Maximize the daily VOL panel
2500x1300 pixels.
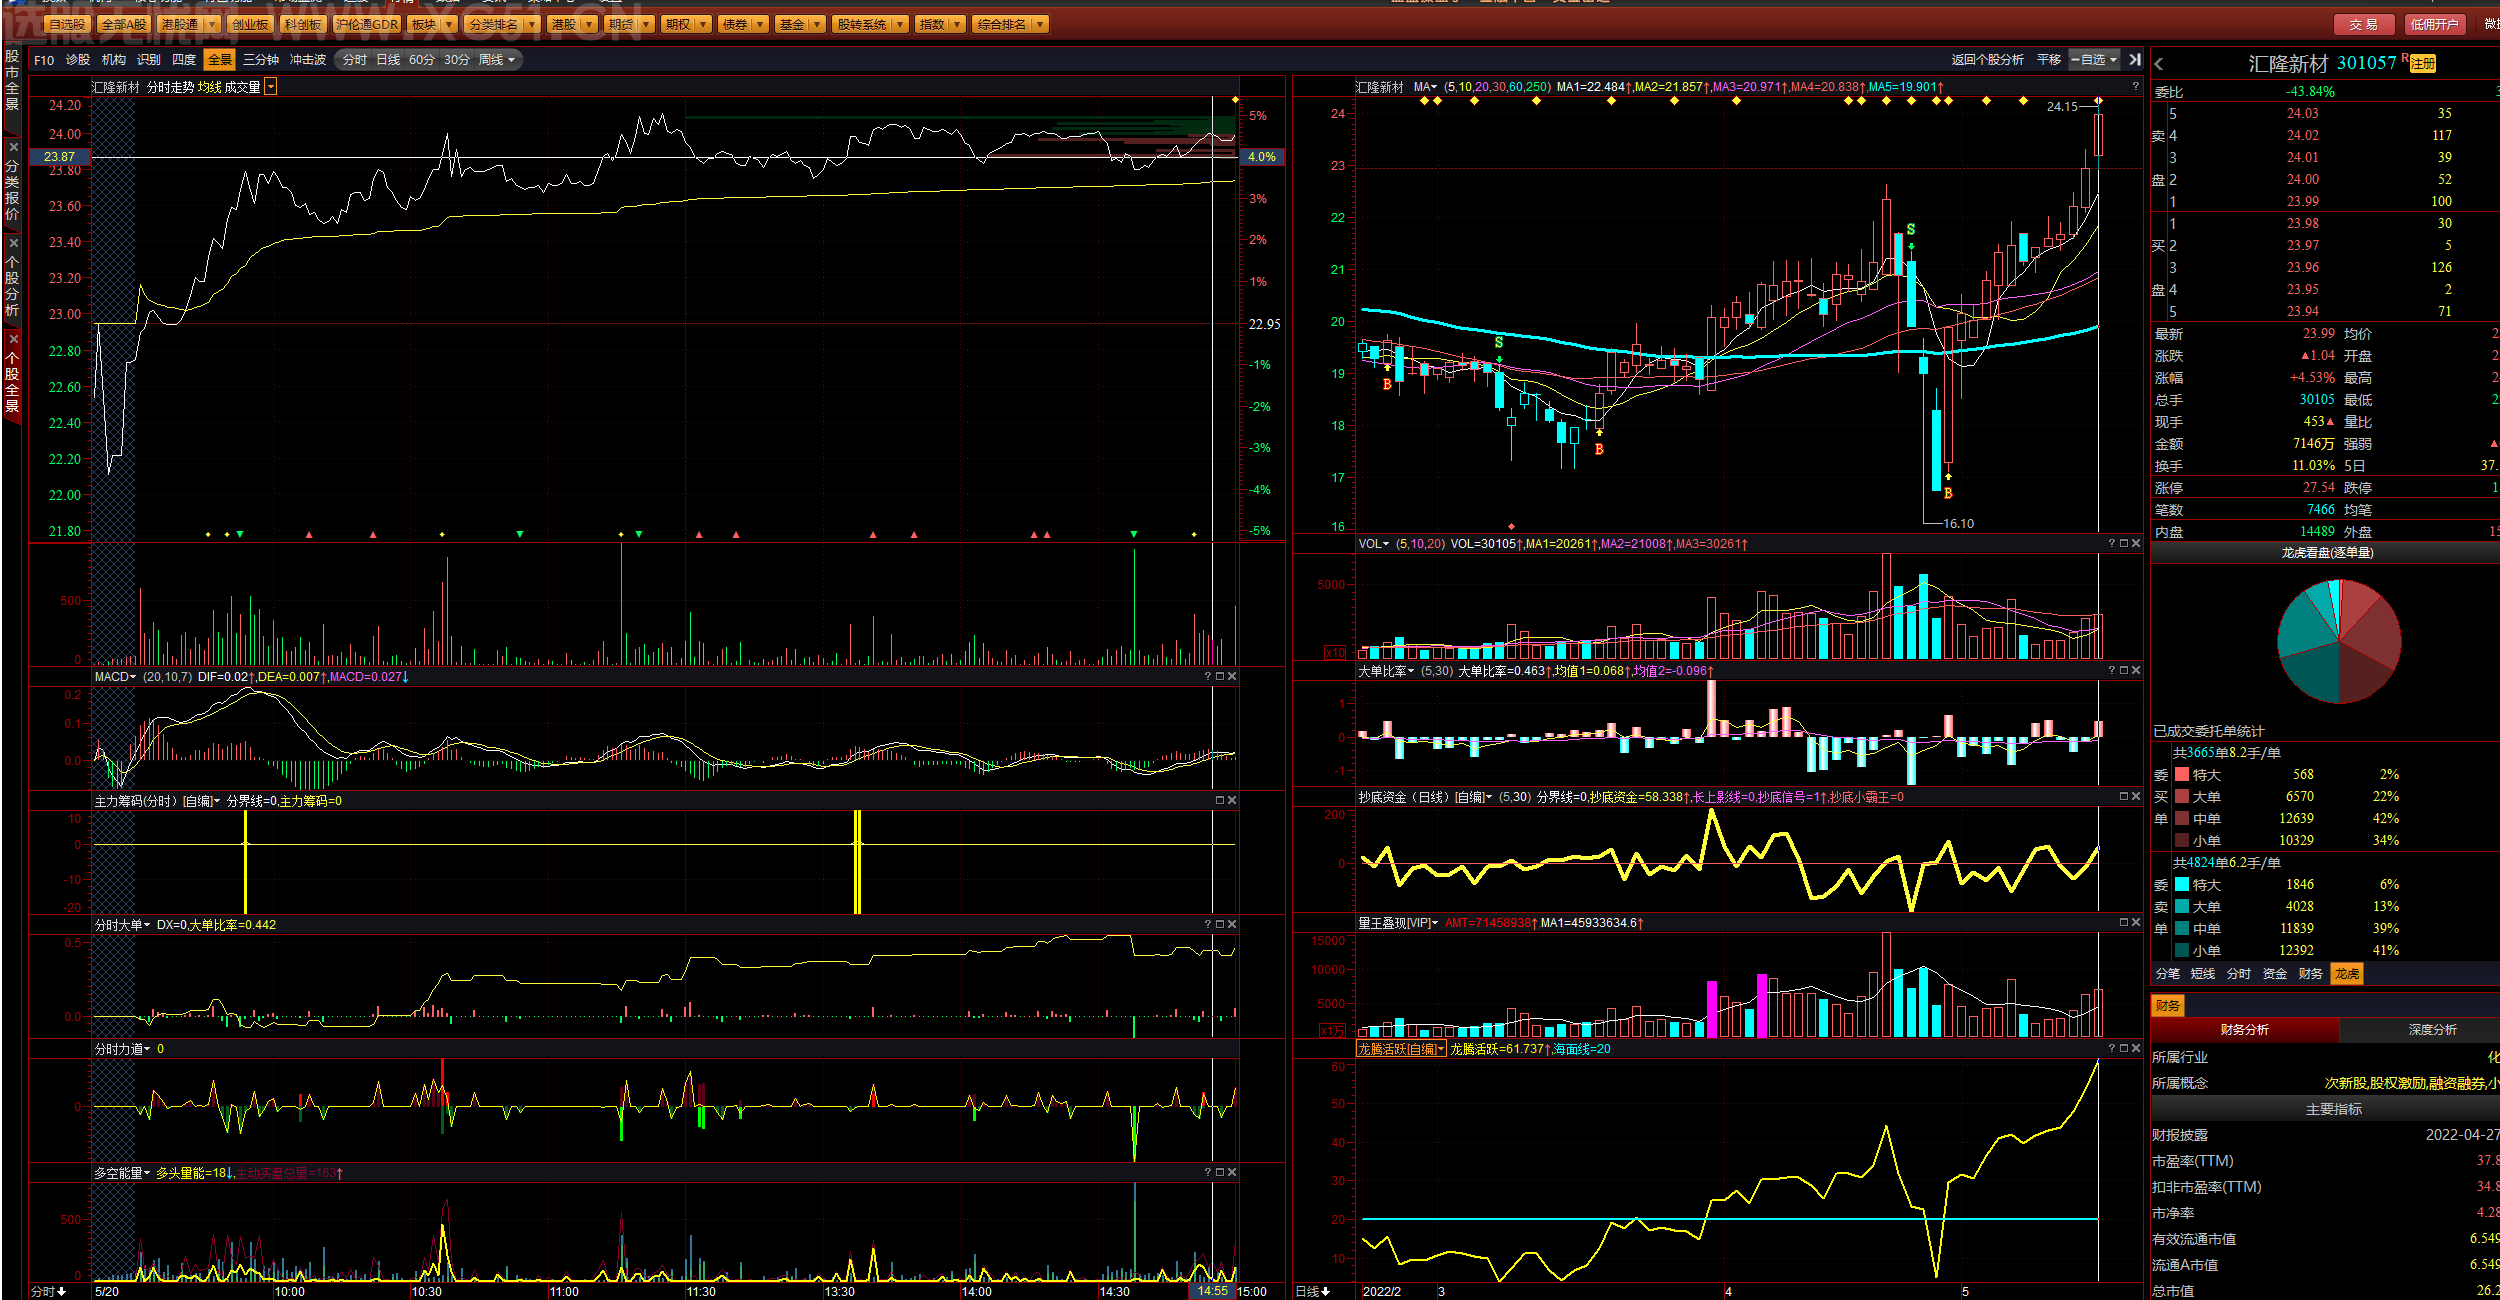tap(2124, 544)
